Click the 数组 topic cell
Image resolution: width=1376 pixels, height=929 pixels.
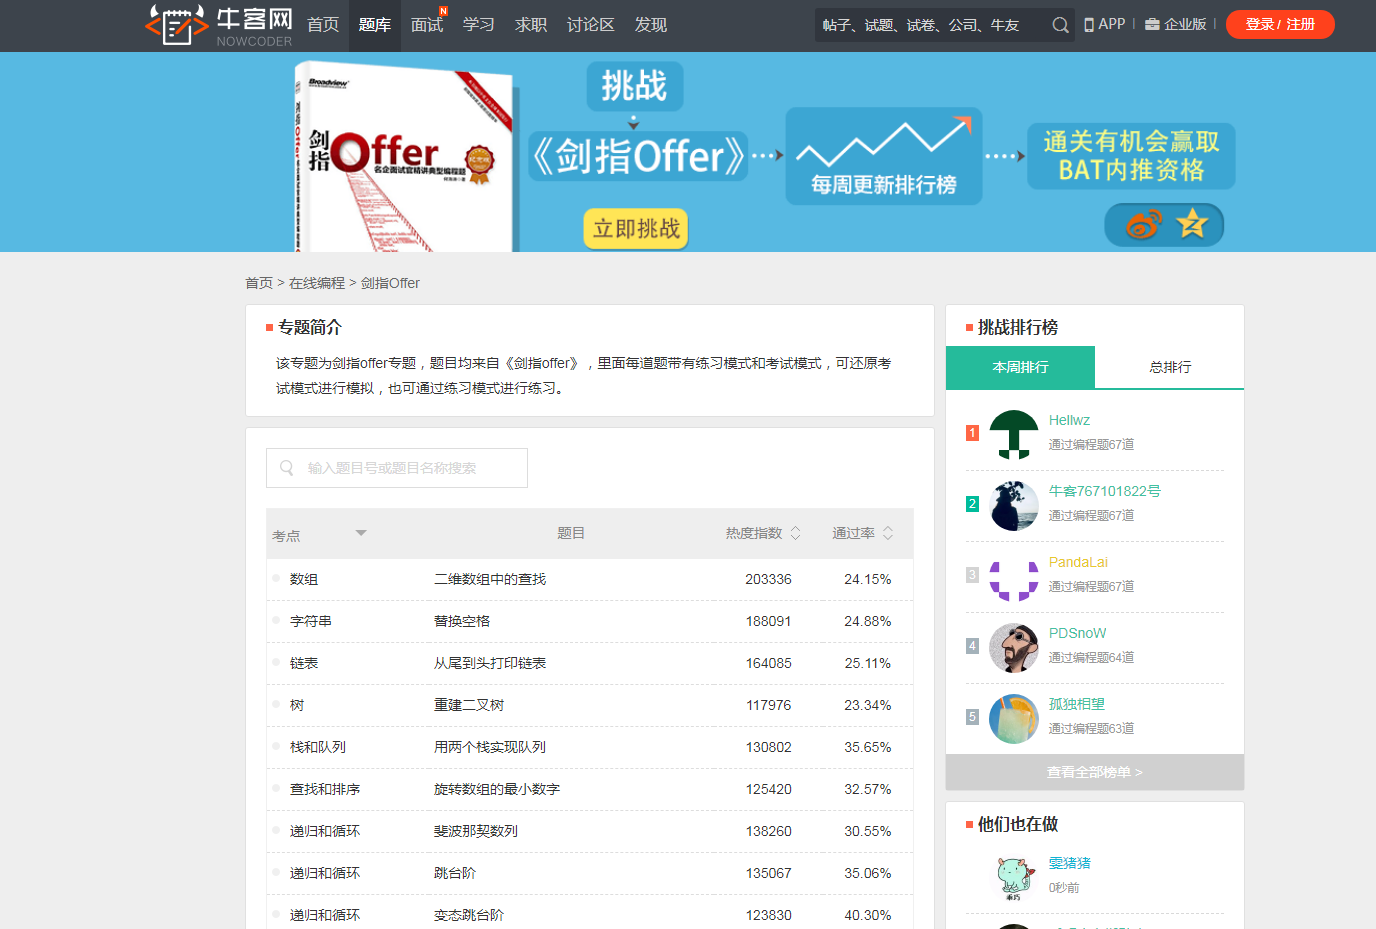(x=304, y=579)
